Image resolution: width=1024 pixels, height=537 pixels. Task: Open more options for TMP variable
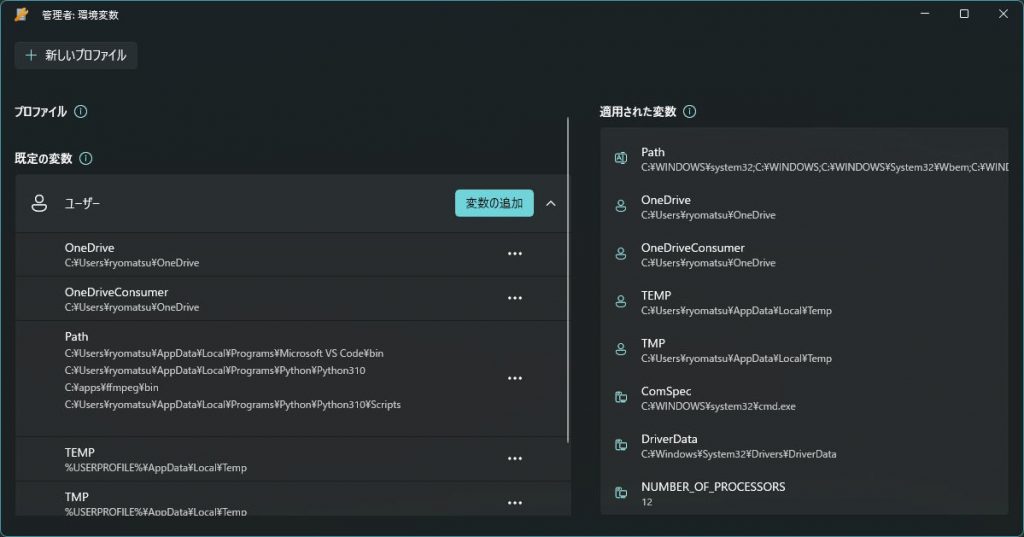click(515, 503)
